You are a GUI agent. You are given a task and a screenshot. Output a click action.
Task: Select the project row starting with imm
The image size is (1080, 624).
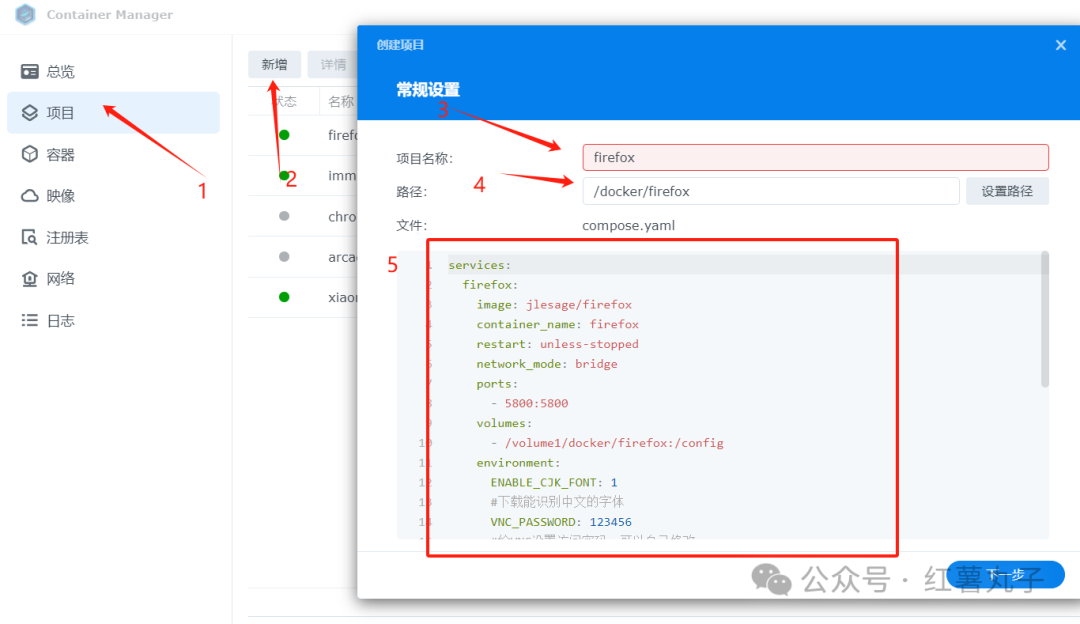303,176
